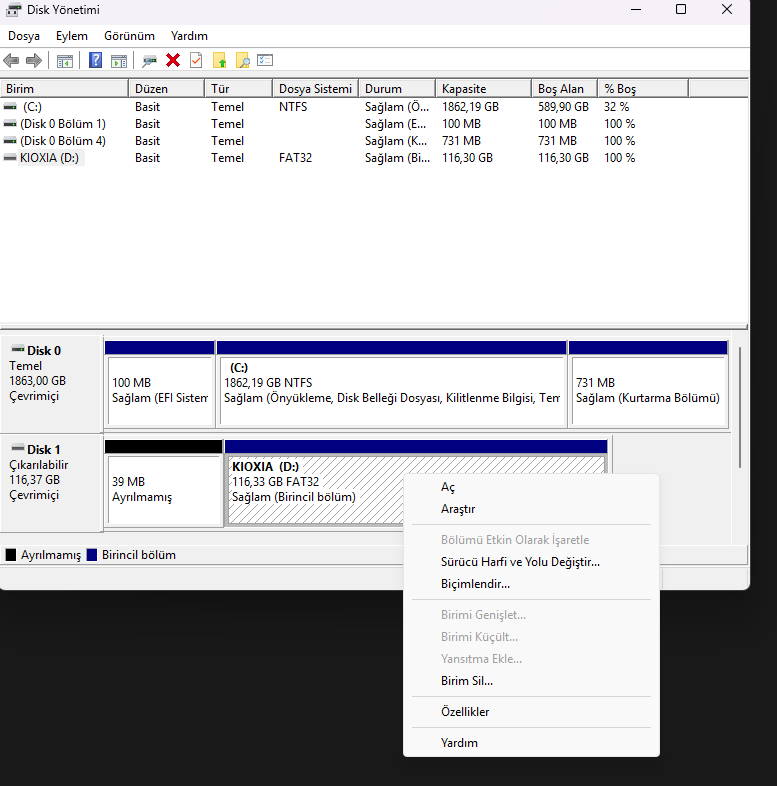Click the 32 % free cell
The height and width of the screenshot is (786, 777).
point(617,107)
